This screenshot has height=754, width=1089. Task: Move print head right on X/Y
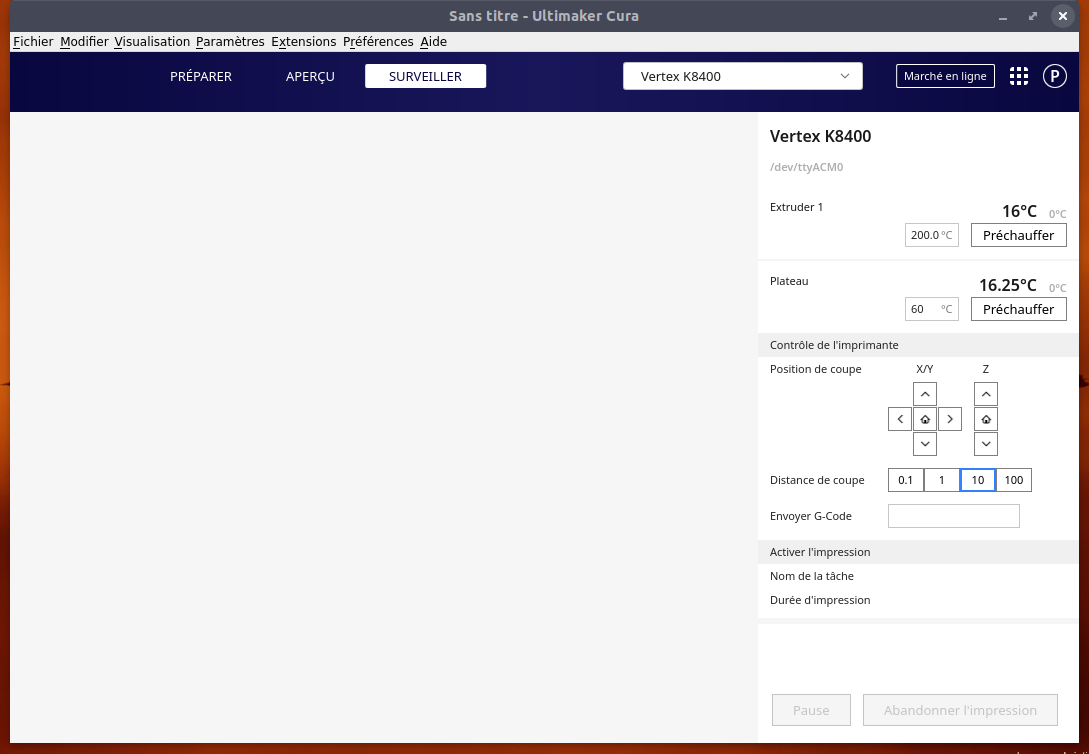click(x=949, y=419)
